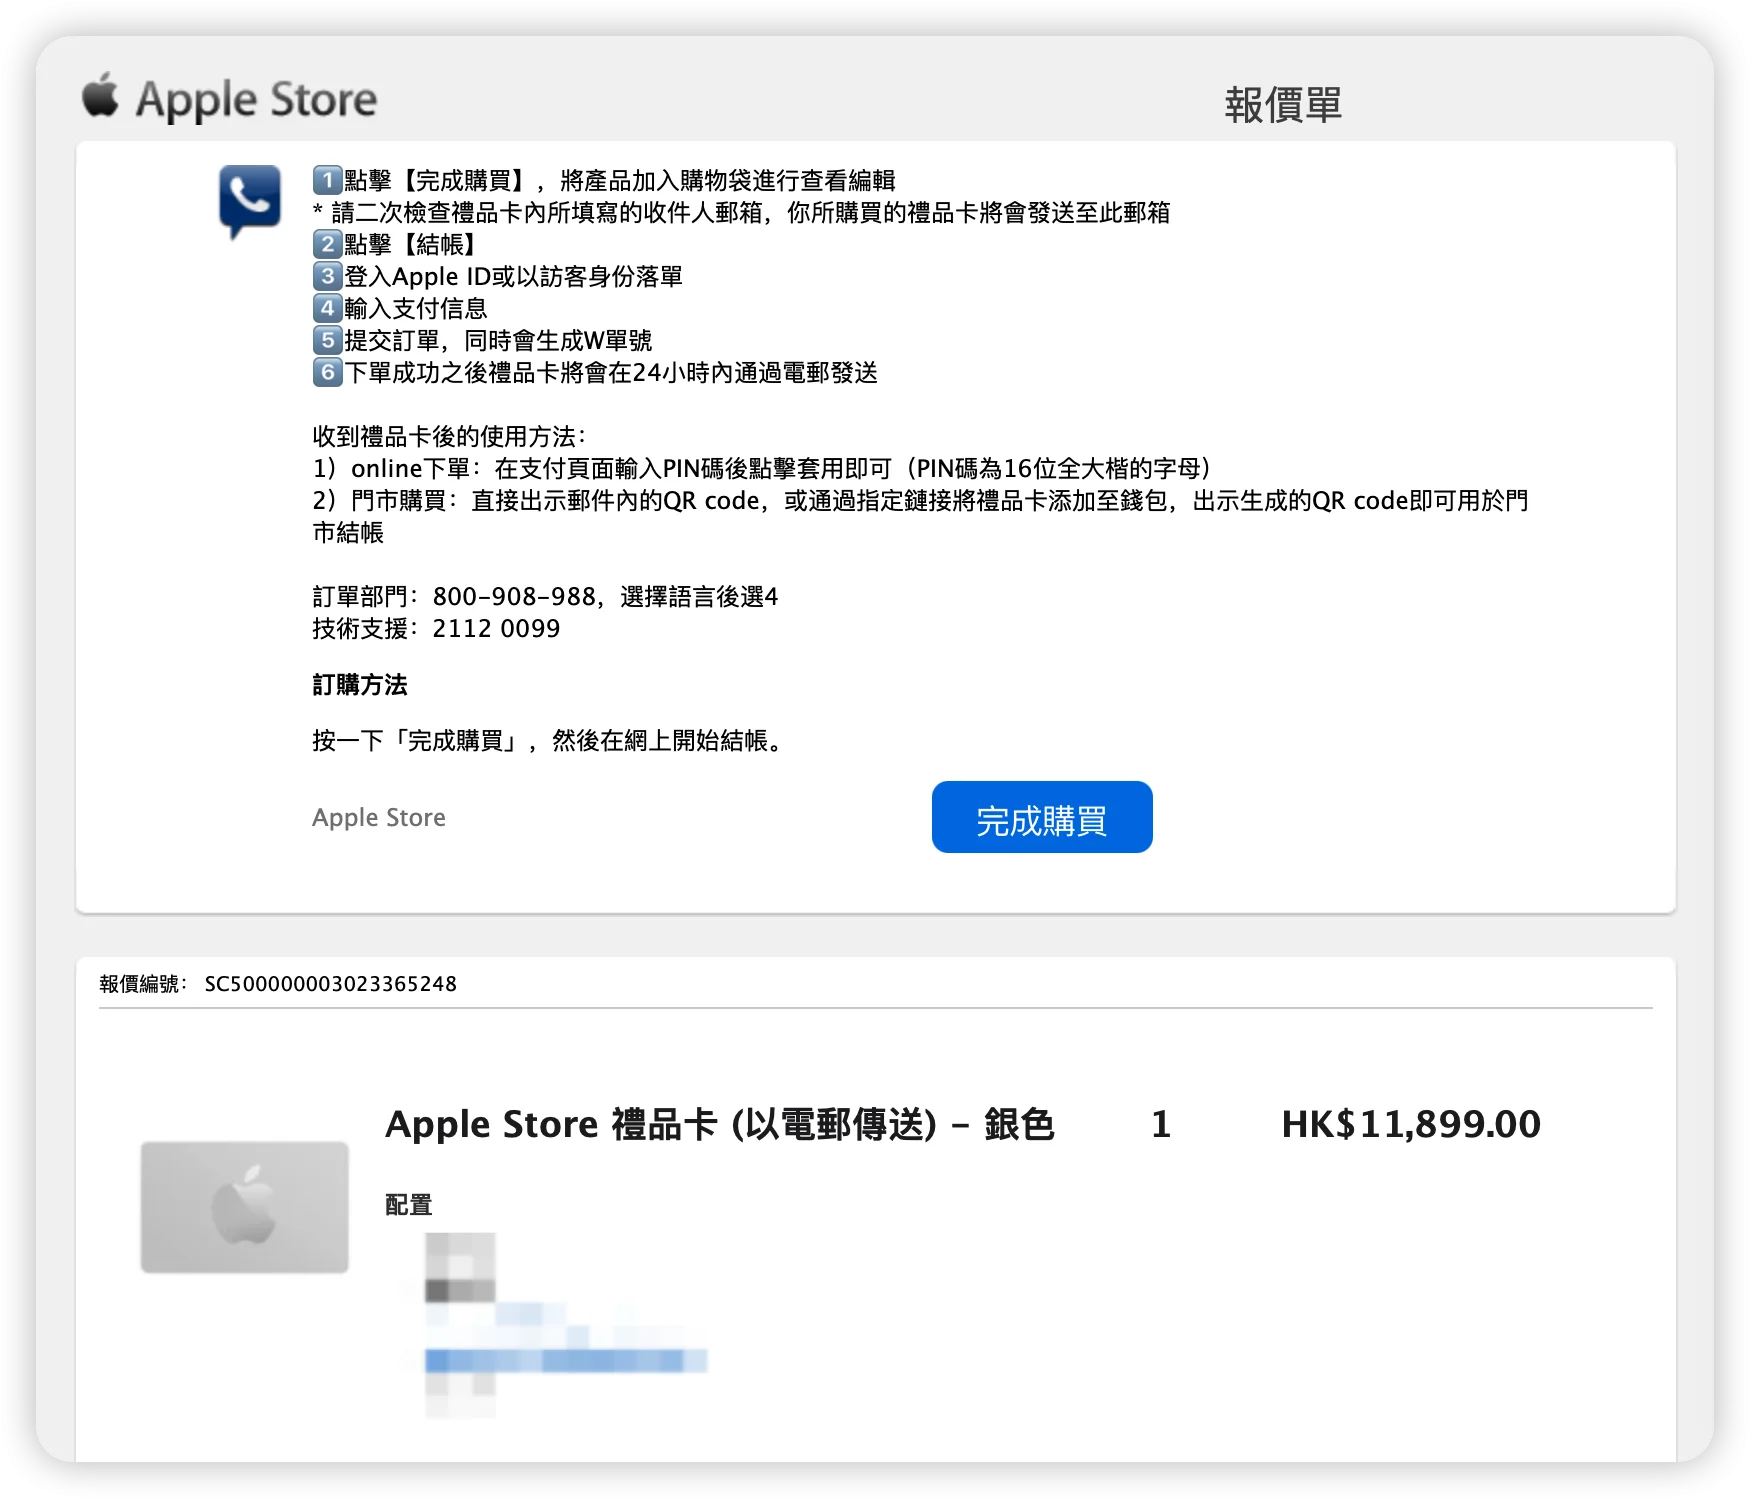Click step 5 提交訂單 line

click(482, 341)
